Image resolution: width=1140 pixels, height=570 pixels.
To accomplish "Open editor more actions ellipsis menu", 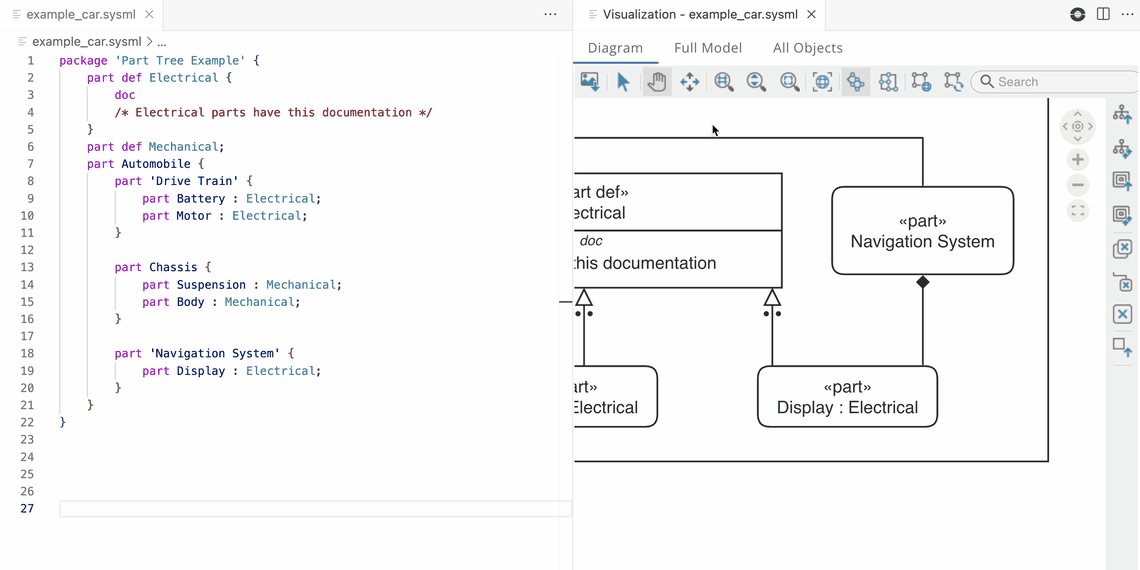I will click(550, 14).
